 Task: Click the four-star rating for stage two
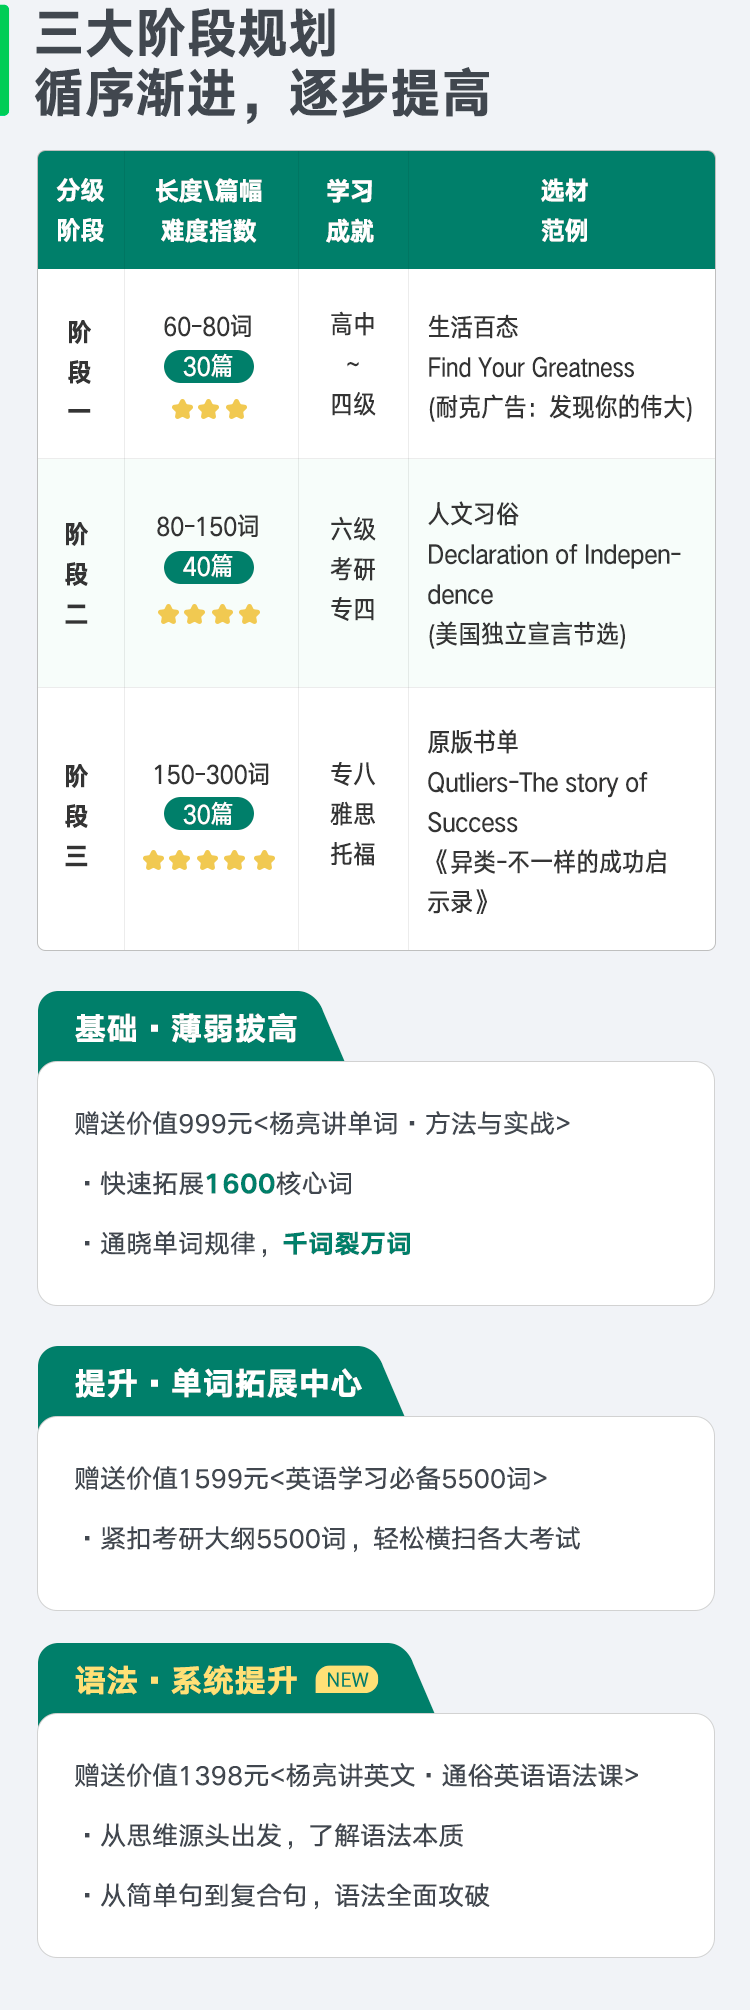tap(209, 614)
